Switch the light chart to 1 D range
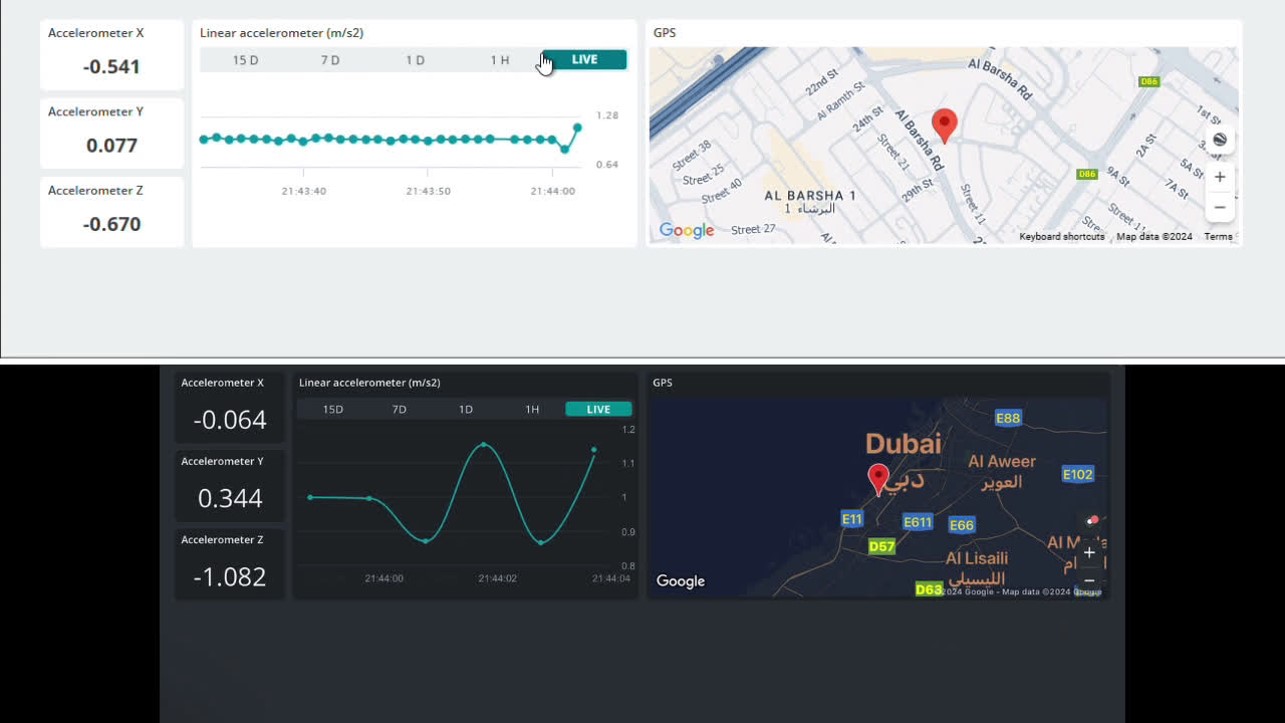The width and height of the screenshot is (1285, 723). click(x=415, y=60)
